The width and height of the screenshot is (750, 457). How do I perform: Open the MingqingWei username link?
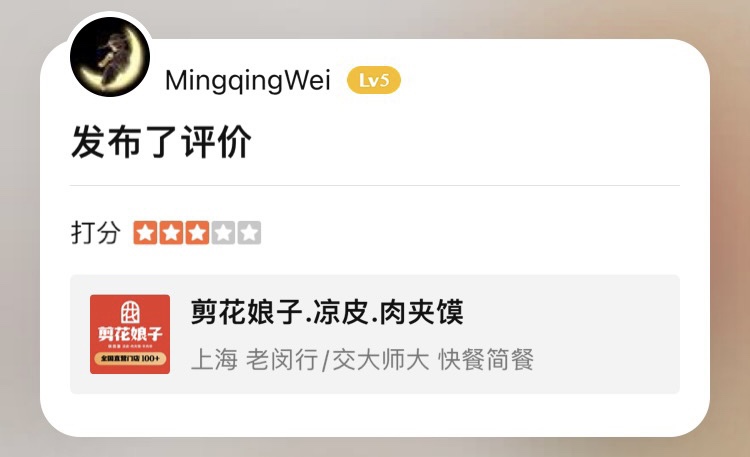248,80
